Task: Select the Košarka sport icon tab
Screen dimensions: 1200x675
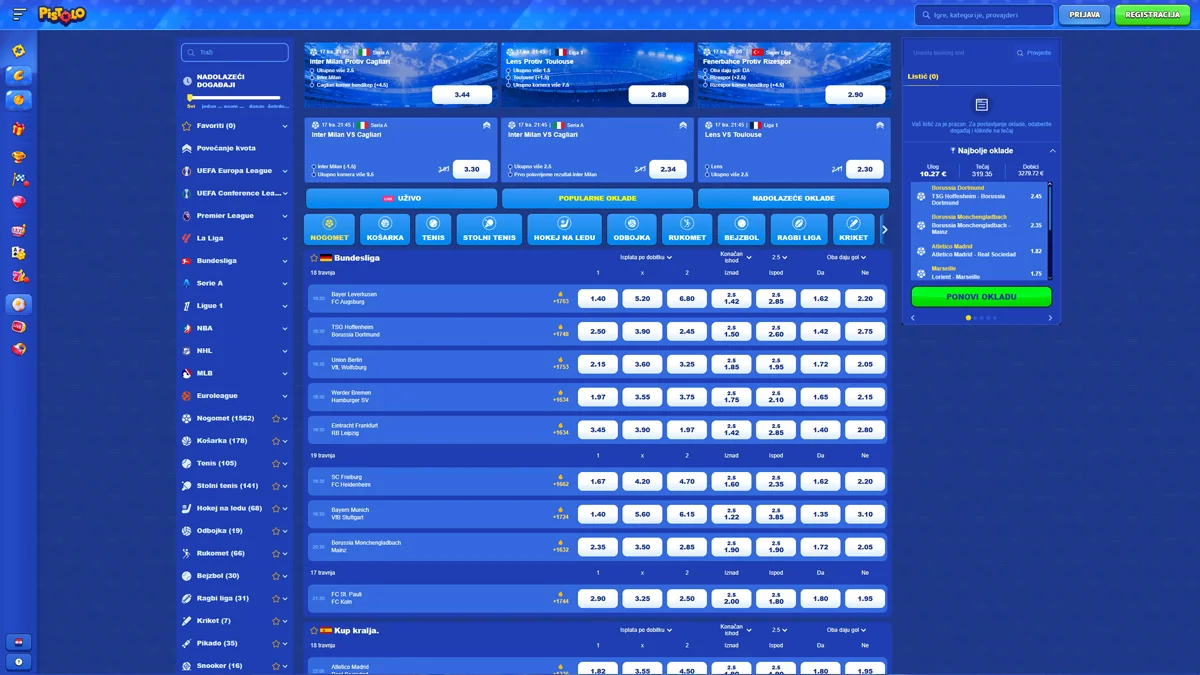Action: [x=385, y=229]
